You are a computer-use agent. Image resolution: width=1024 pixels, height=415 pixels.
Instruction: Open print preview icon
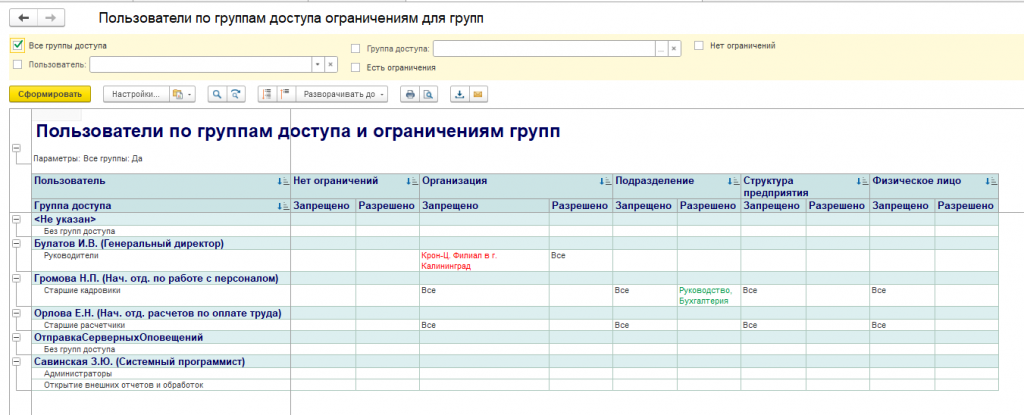point(428,94)
